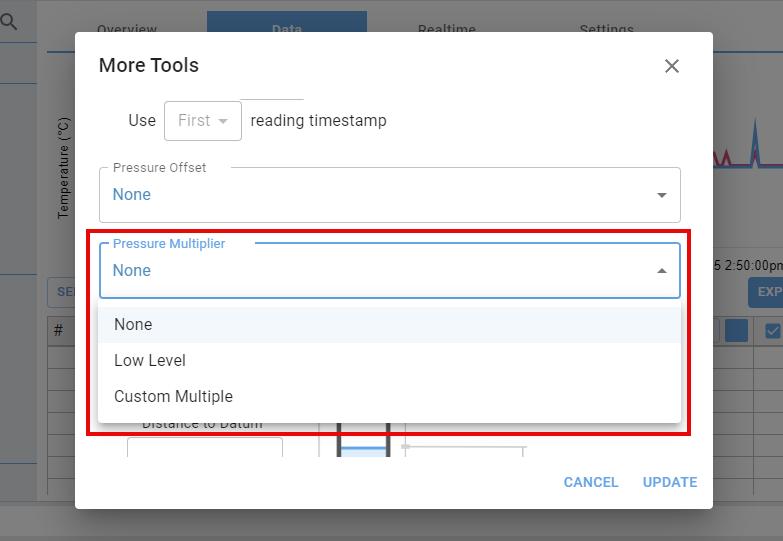Screen dimensions: 783x541
Task: Switch to the Overview tab
Action: [x=127, y=30]
